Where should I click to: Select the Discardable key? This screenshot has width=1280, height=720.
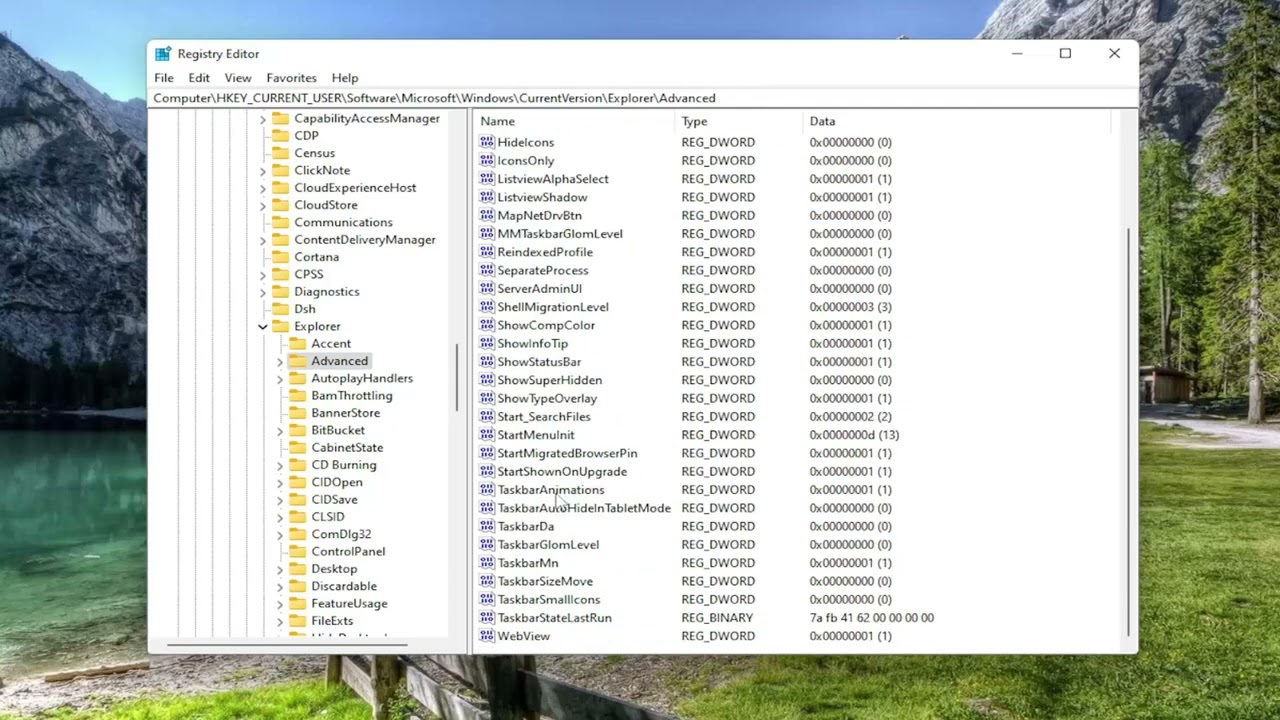click(x=344, y=586)
